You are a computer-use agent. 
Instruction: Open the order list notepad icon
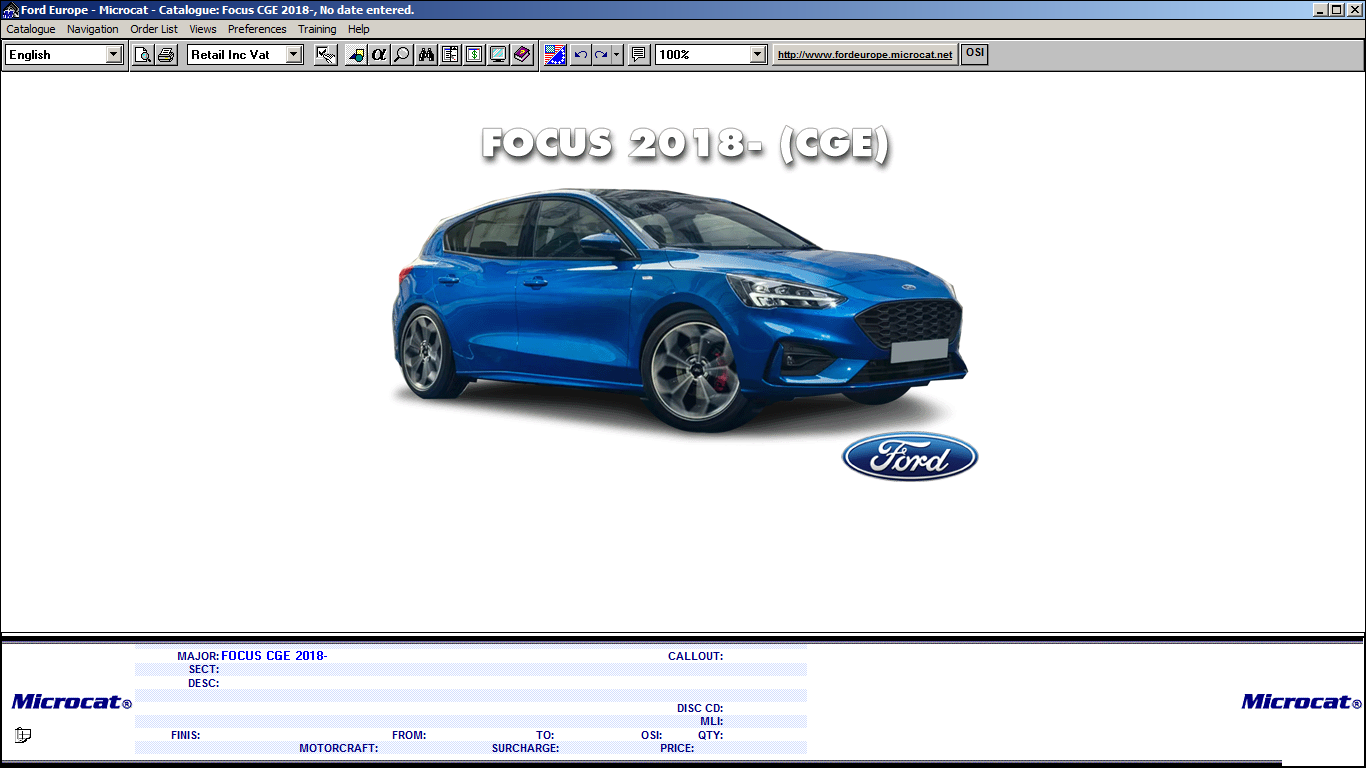[x=450, y=54]
